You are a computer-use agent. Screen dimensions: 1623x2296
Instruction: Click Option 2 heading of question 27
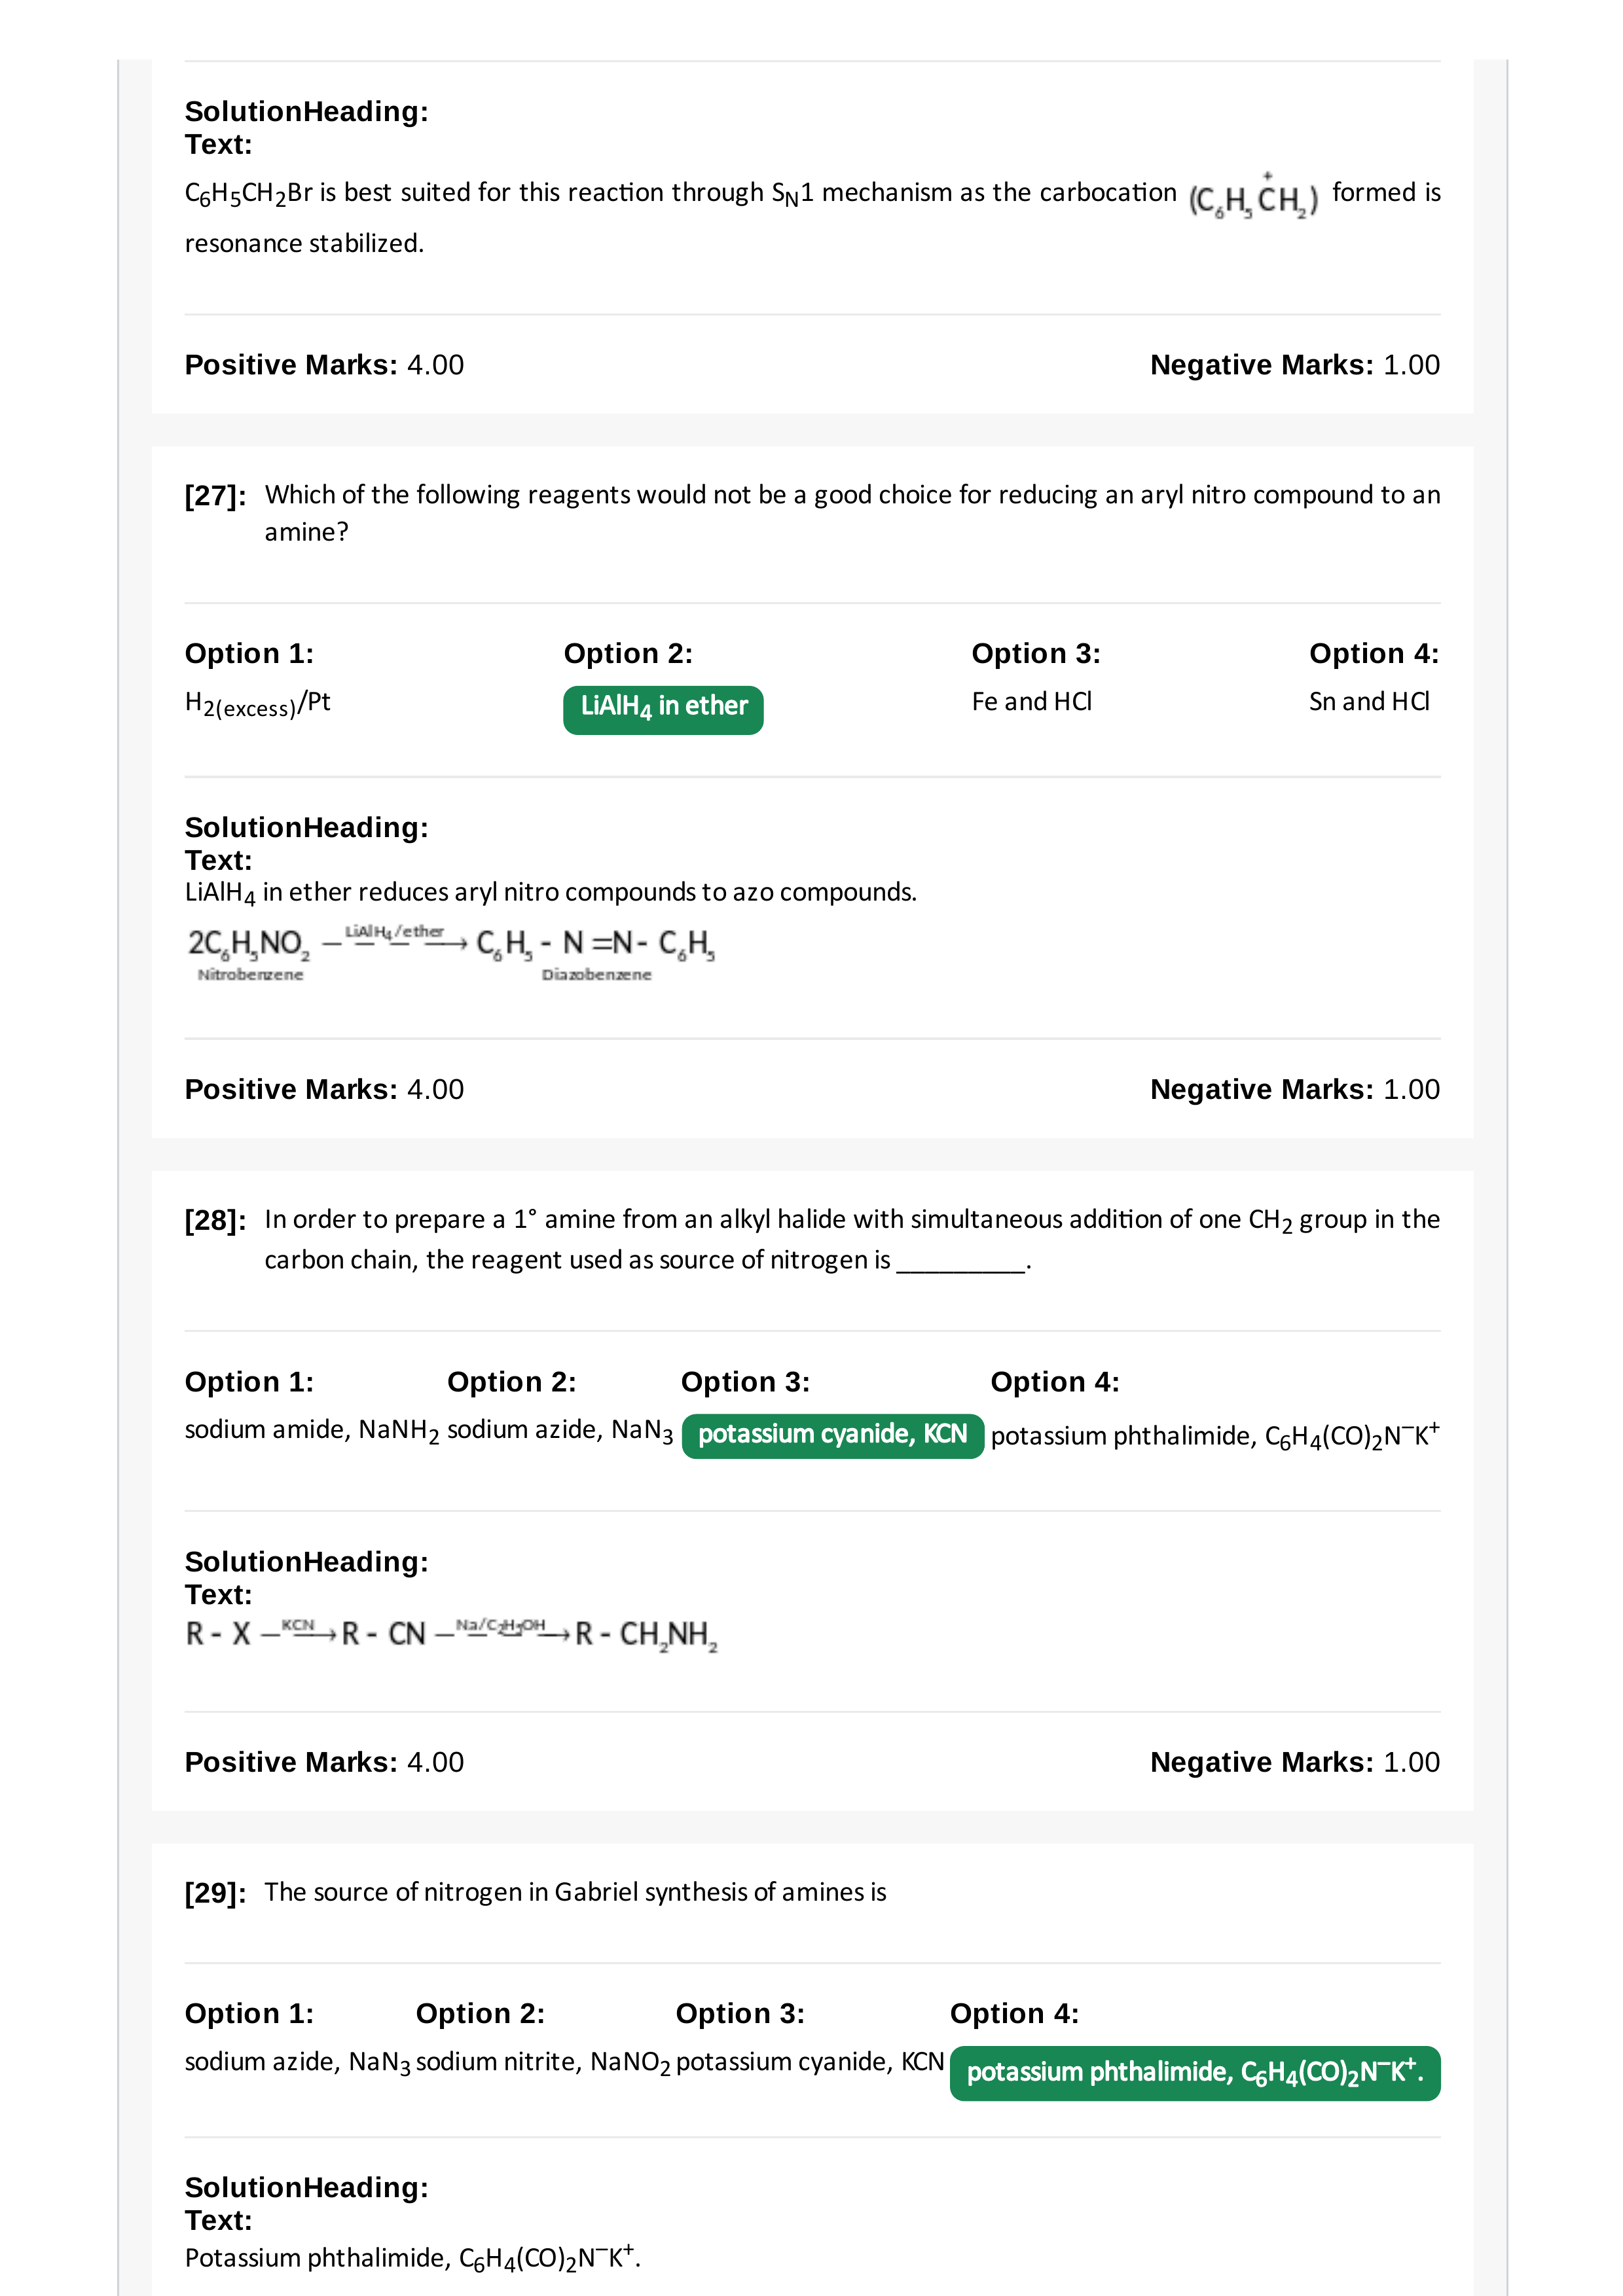point(628,654)
